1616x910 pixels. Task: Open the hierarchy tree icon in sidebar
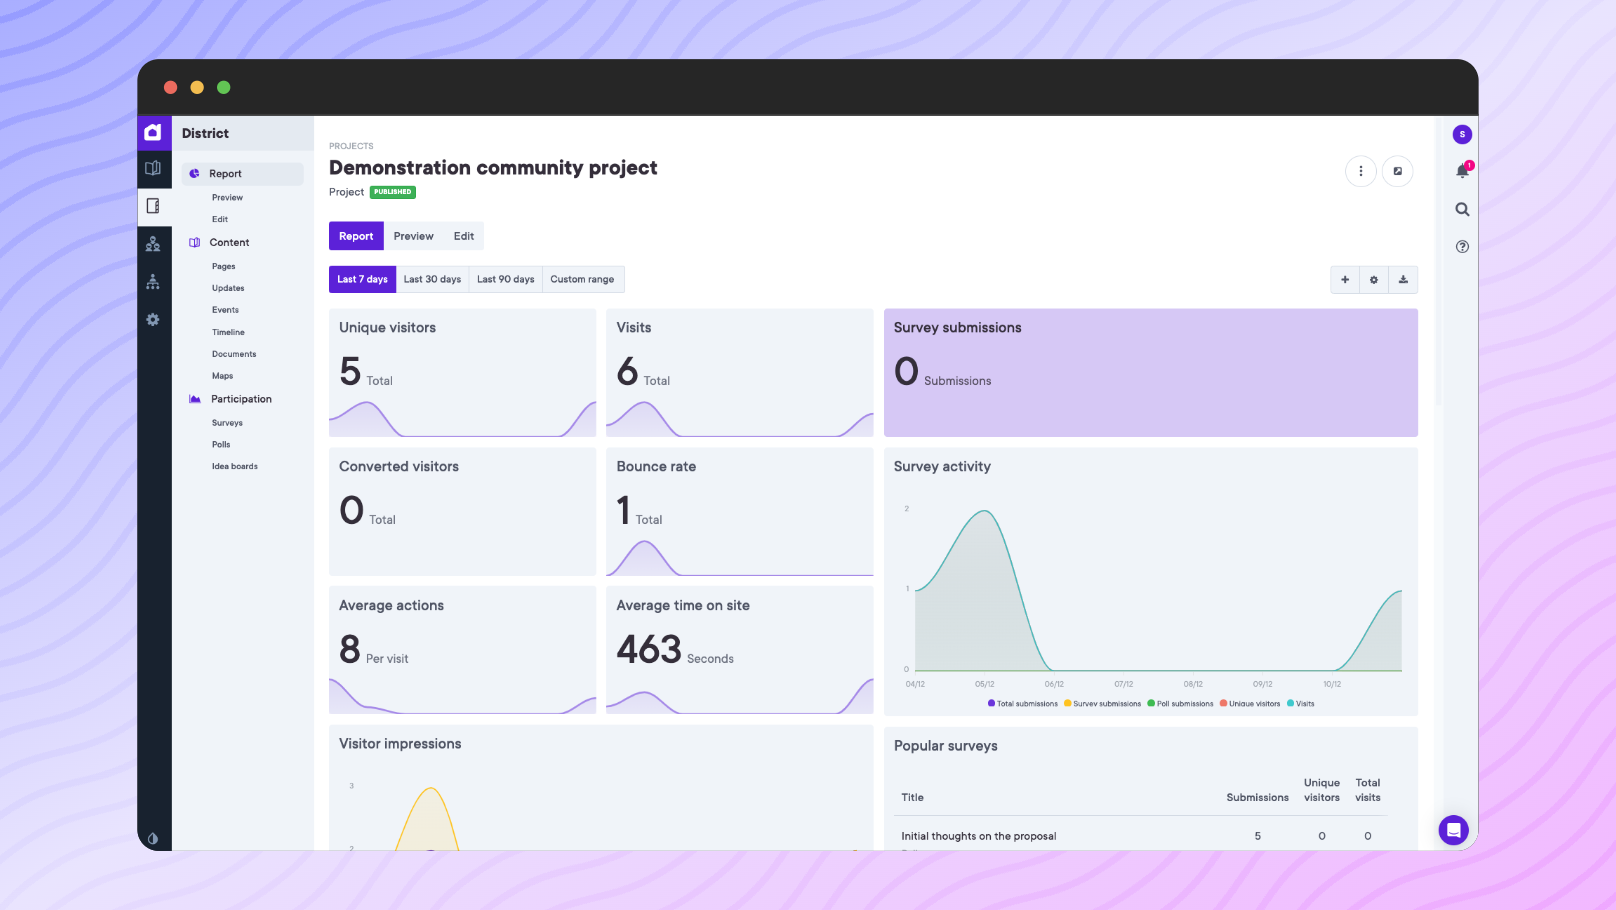[153, 282]
